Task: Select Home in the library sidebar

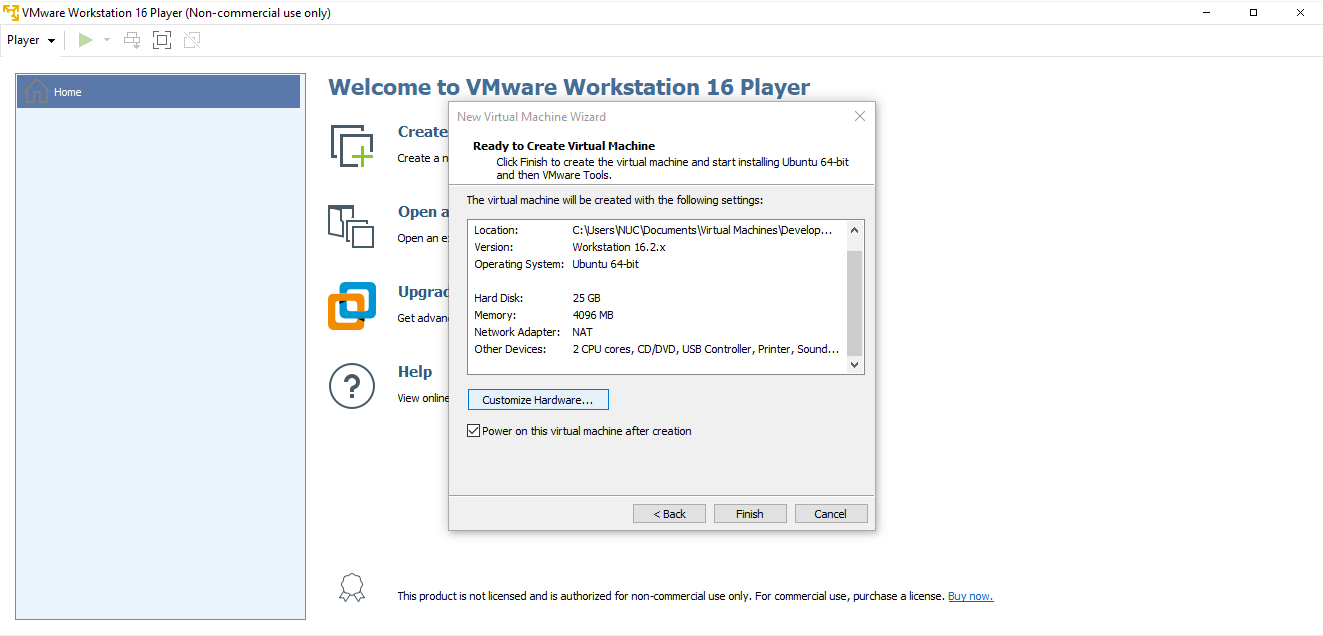Action: (158, 92)
